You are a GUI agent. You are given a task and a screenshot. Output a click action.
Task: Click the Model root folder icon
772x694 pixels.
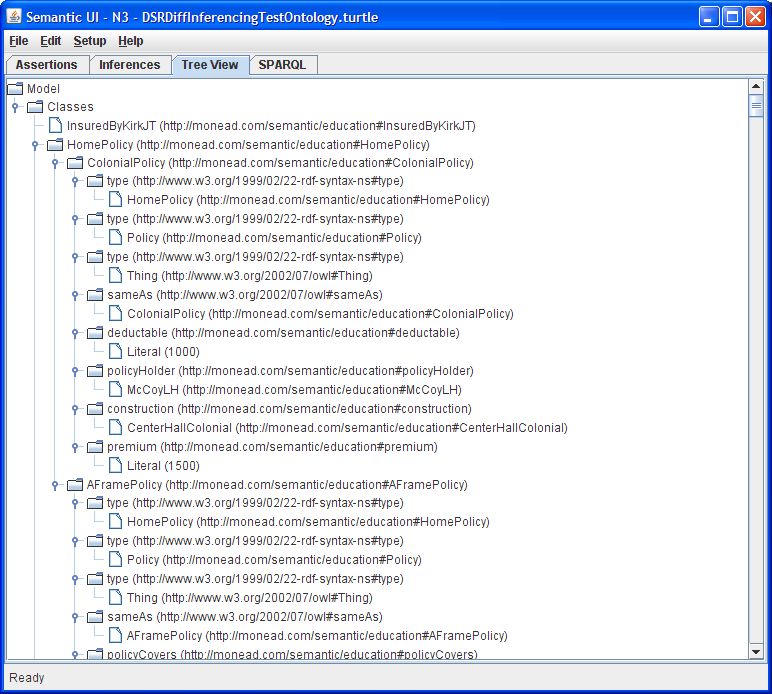15,89
